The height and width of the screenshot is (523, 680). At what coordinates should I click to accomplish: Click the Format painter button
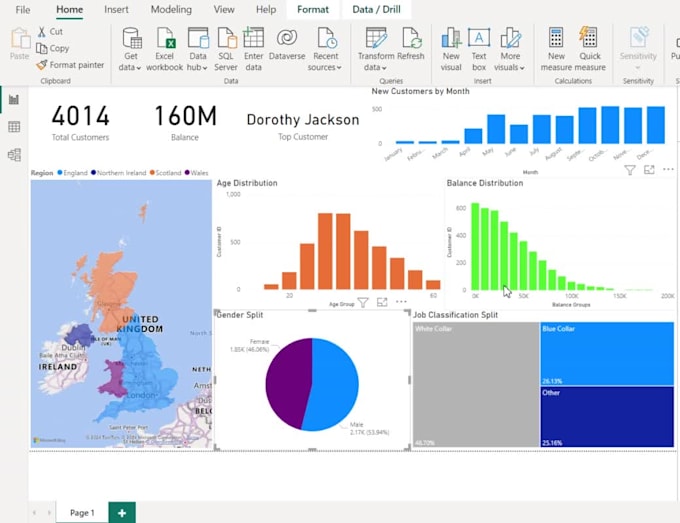tap(69, 65)
